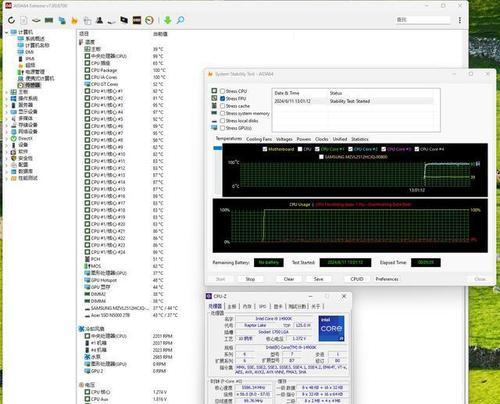This screenshot has height=404, width=500.
Task: Expand the DirectX tree node
Action: point(6,138)
